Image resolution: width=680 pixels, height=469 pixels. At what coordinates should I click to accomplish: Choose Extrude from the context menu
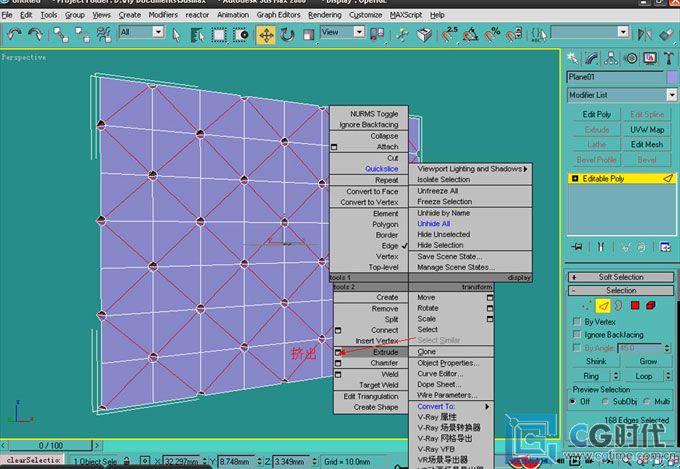[x=385, y=352]
